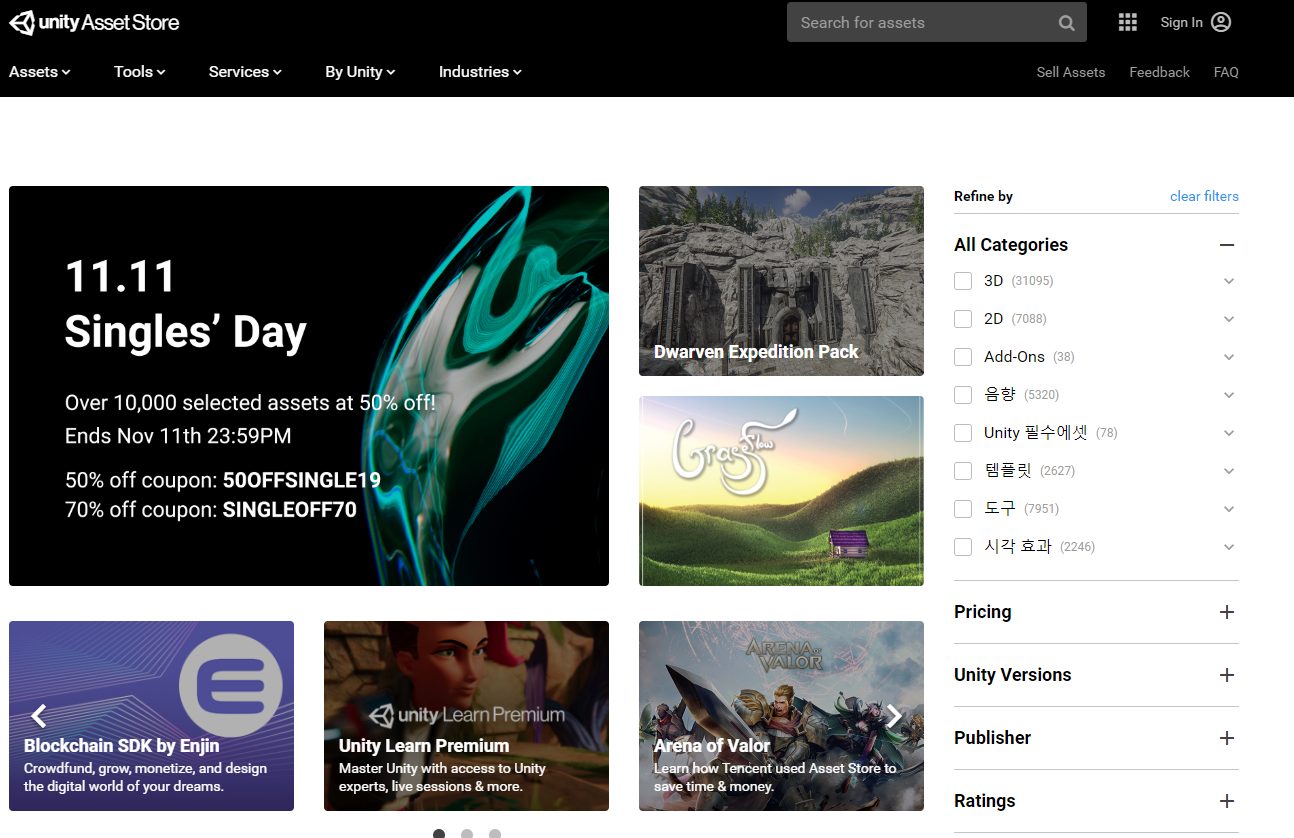Open the GrassFlow landscape tile
Image resolution: width=1294 pixels, height=838 pixels.
click(781, 491)
